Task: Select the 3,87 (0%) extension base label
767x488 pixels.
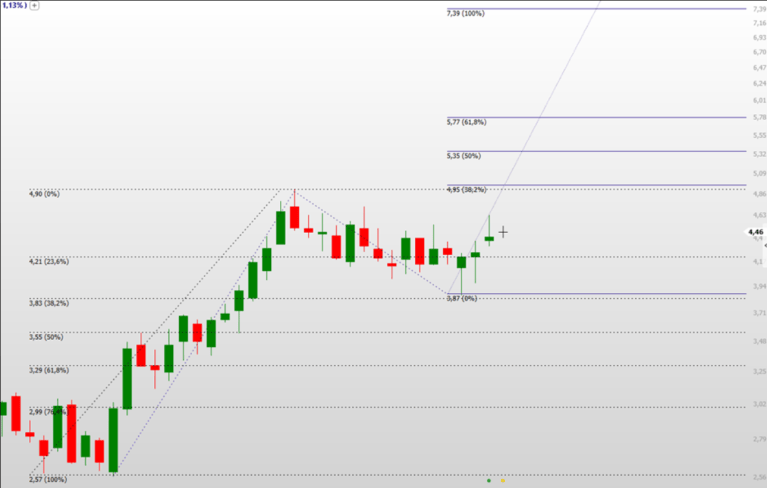Action: coord(462,298)
